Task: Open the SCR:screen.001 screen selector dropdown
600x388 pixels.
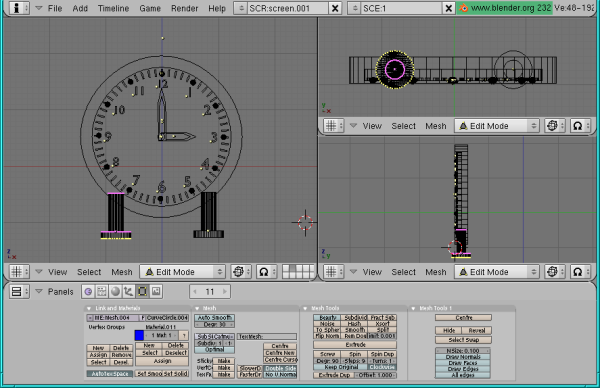Action: 240,8
